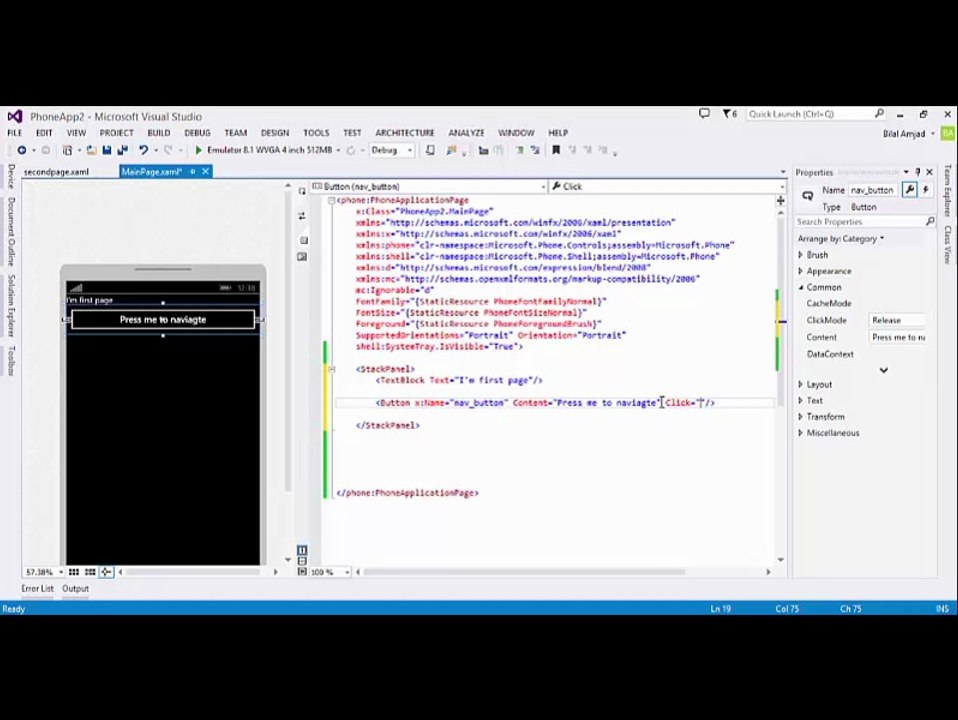Open the ARCHITECTURE menu
958x720 pixels.
point(405,133)
